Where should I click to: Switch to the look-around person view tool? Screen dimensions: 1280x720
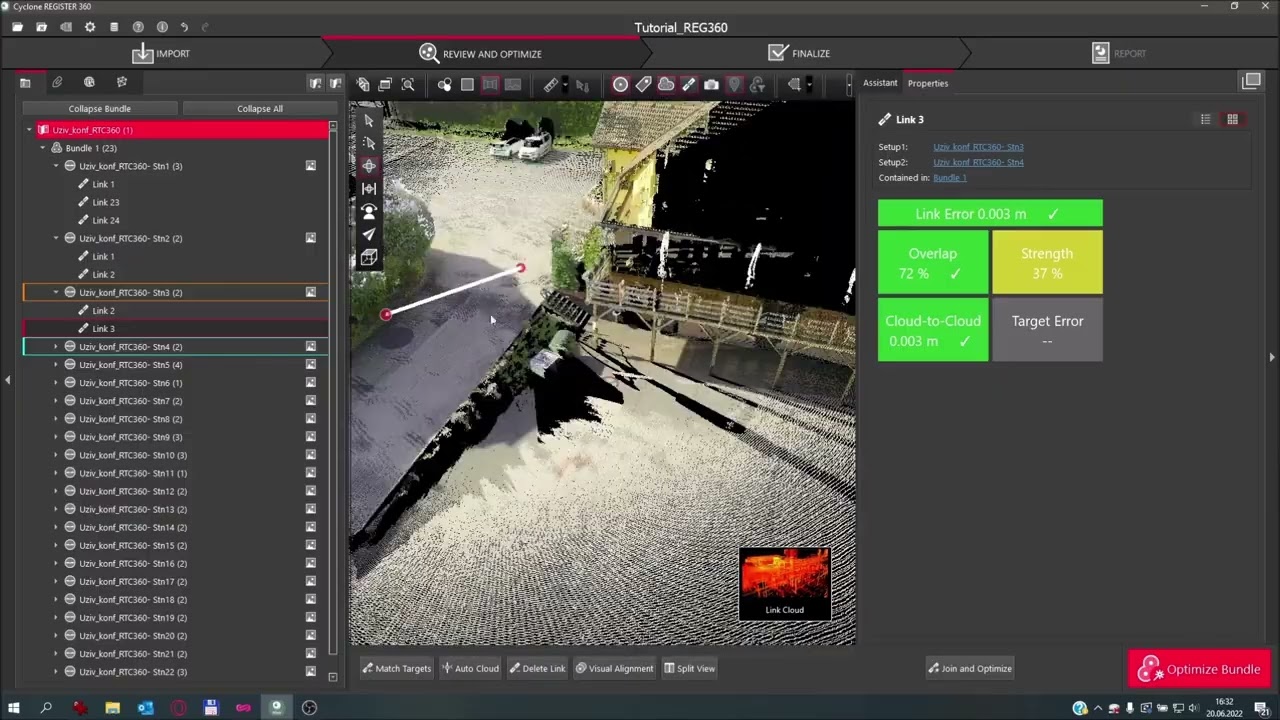tap(369, 212)
